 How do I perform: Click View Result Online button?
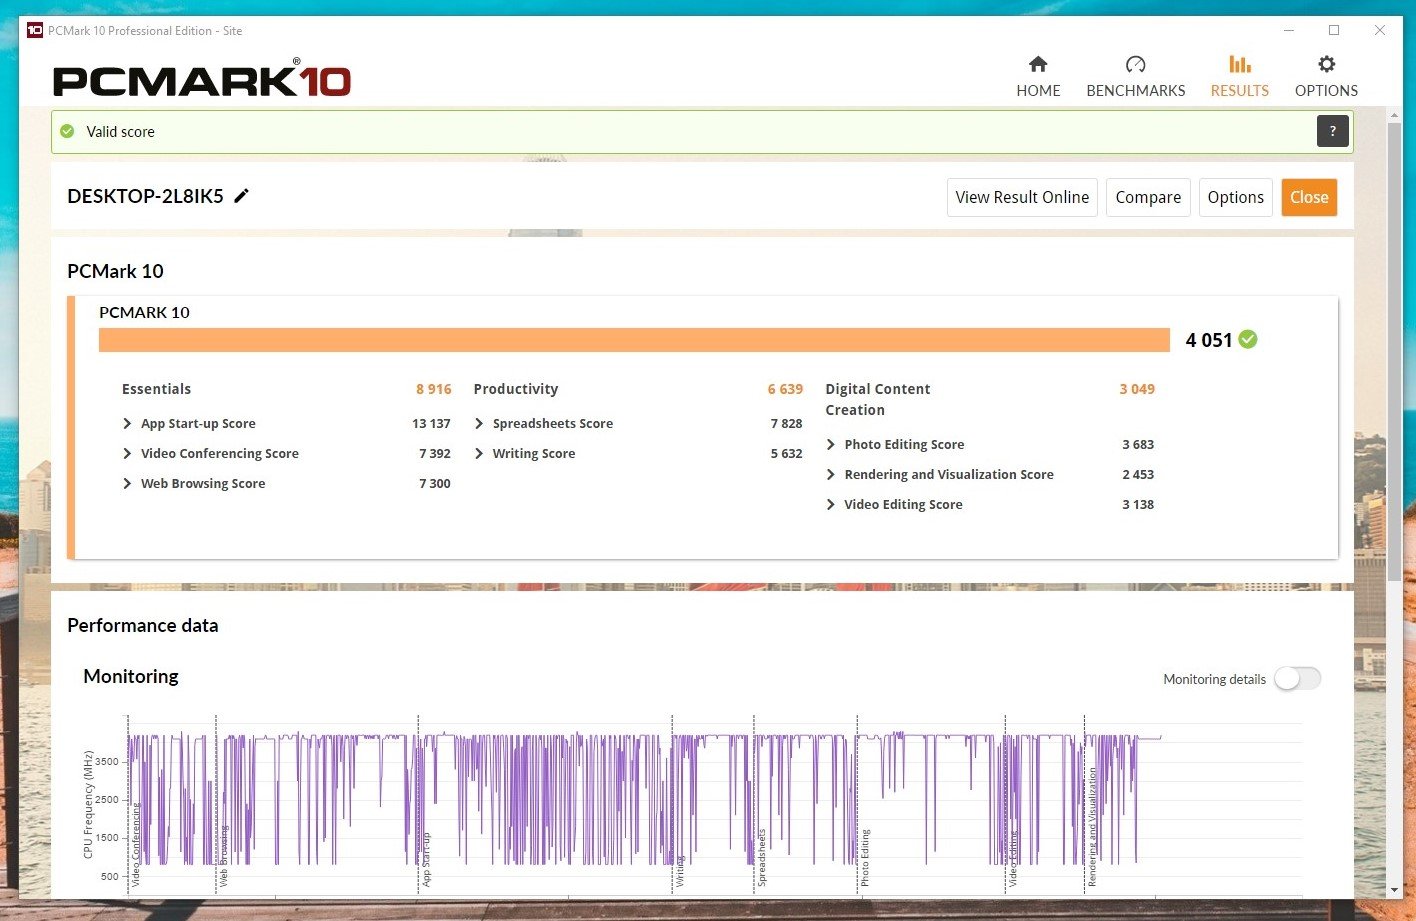tap(1022, 197)
